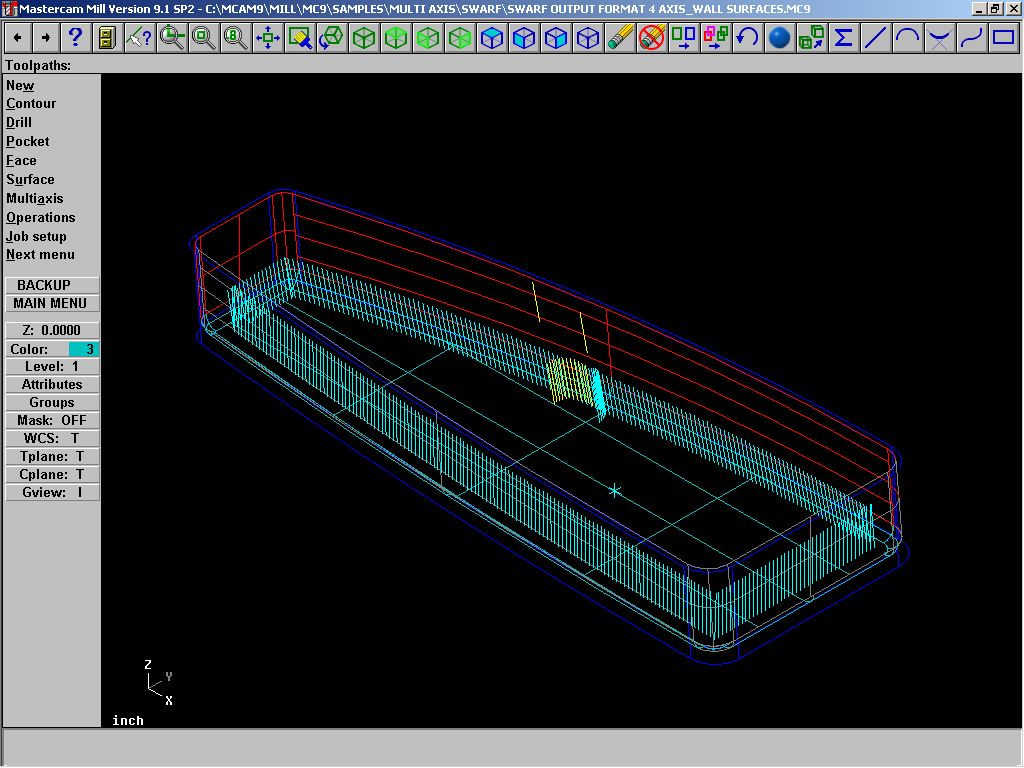Set Gview isometric plain green cube

pyautogui.click(x=364, y=38)
